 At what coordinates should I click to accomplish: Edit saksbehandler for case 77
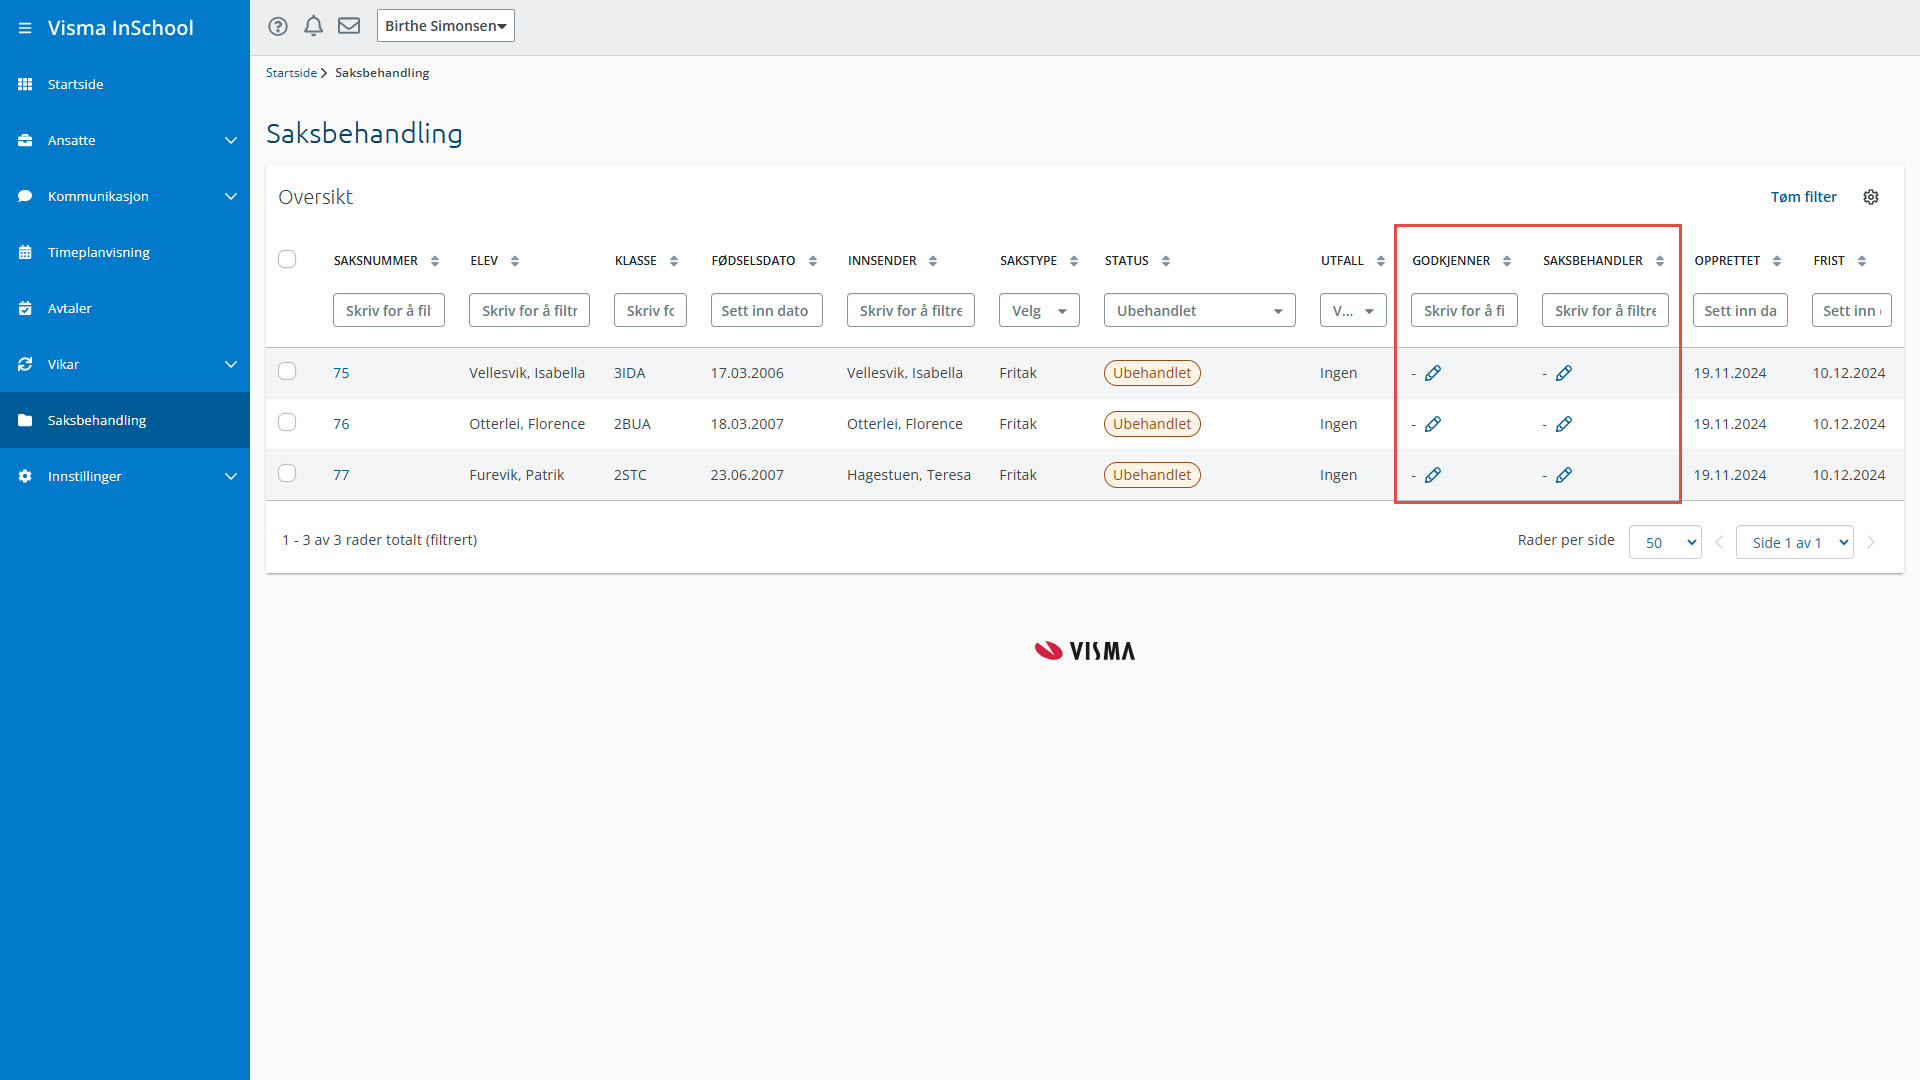tap(1564, 475)
